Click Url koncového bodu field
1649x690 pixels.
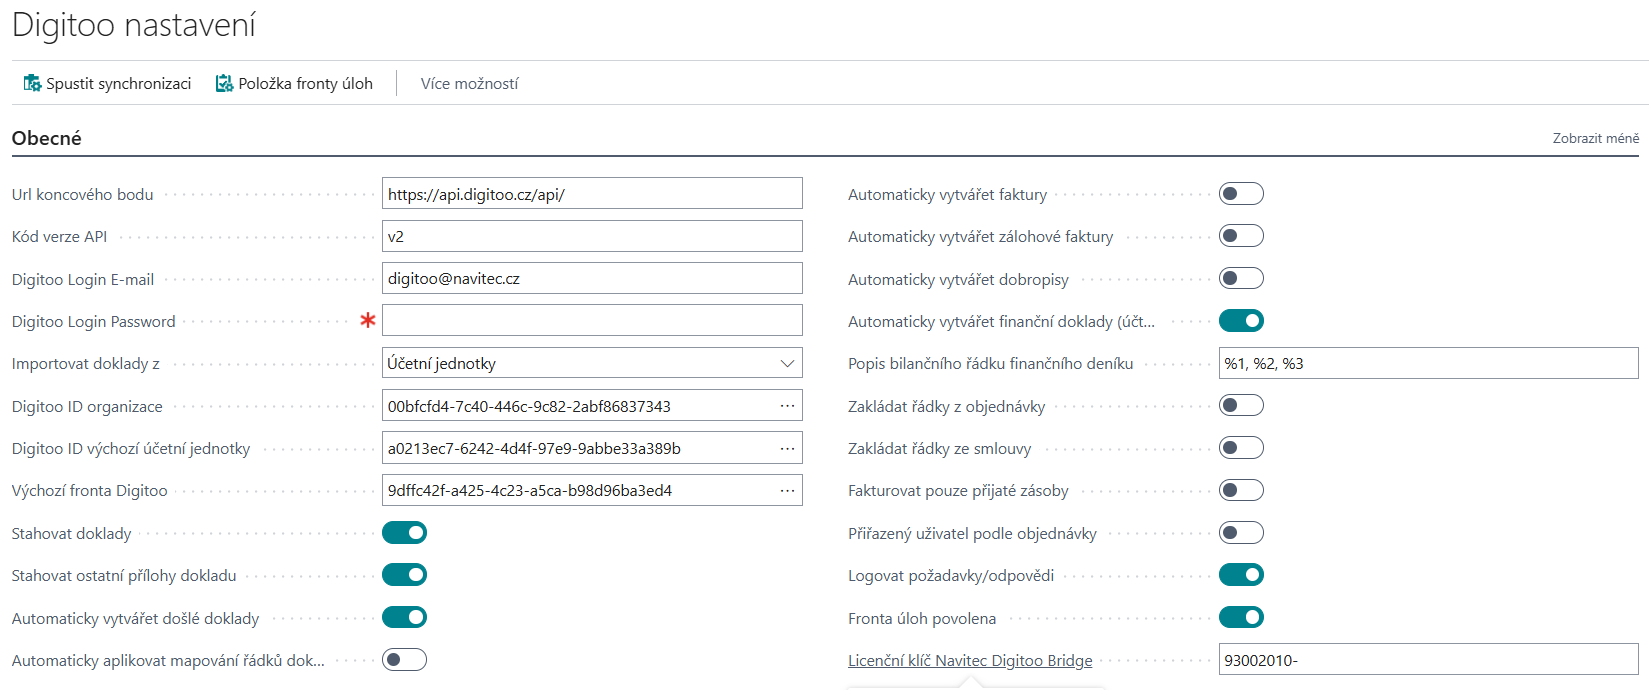tap(592, 194)
